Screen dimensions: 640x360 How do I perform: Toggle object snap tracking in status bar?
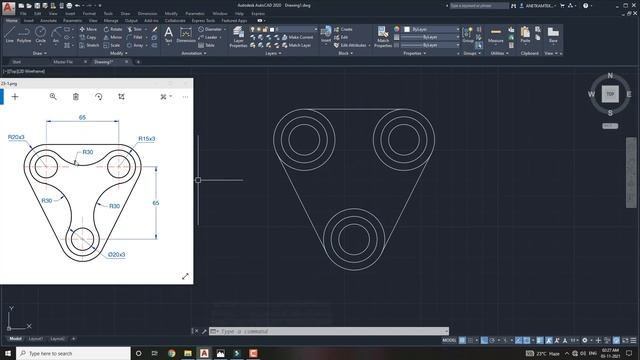(518, 340)
